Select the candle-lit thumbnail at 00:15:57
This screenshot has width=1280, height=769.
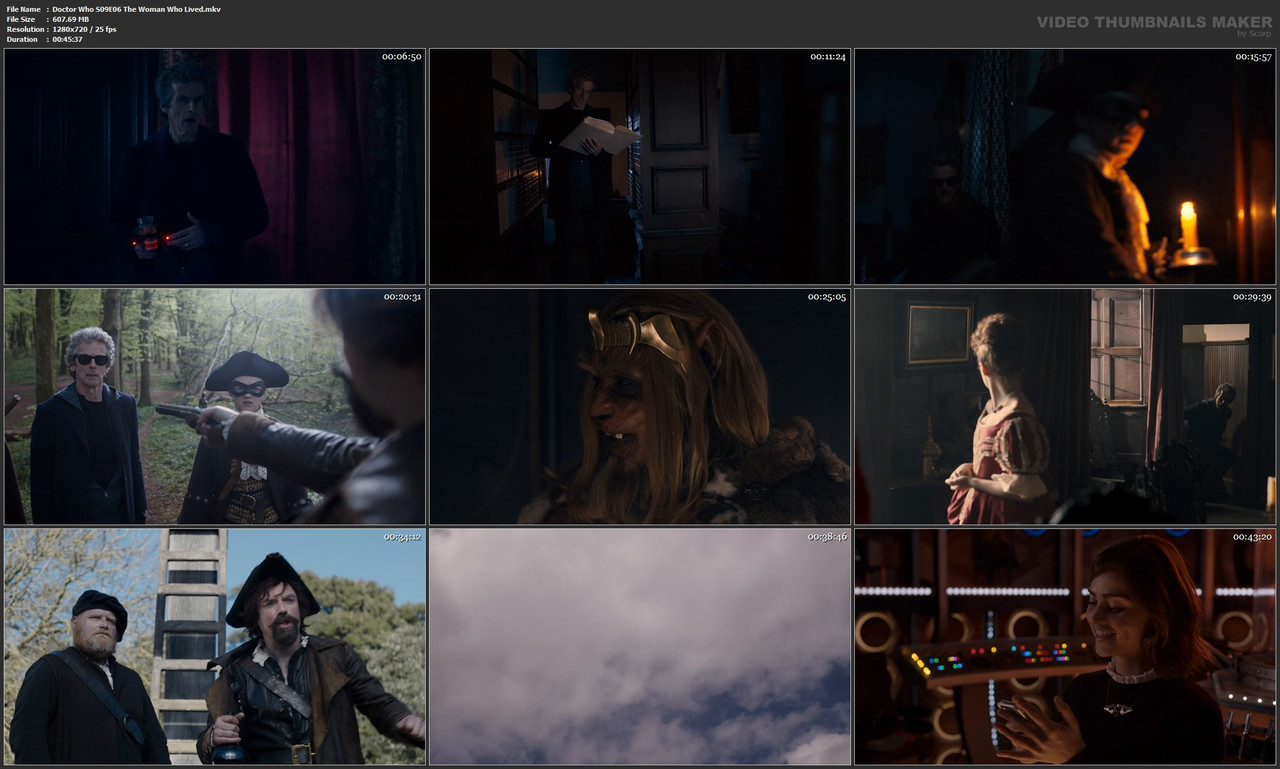[1065, 167]
